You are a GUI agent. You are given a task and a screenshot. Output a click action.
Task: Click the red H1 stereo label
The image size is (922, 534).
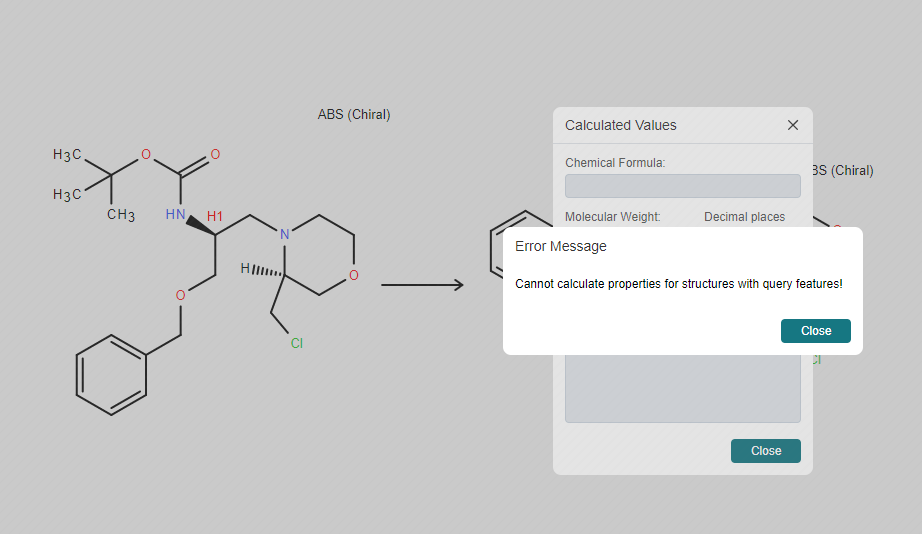pos(215,216)
